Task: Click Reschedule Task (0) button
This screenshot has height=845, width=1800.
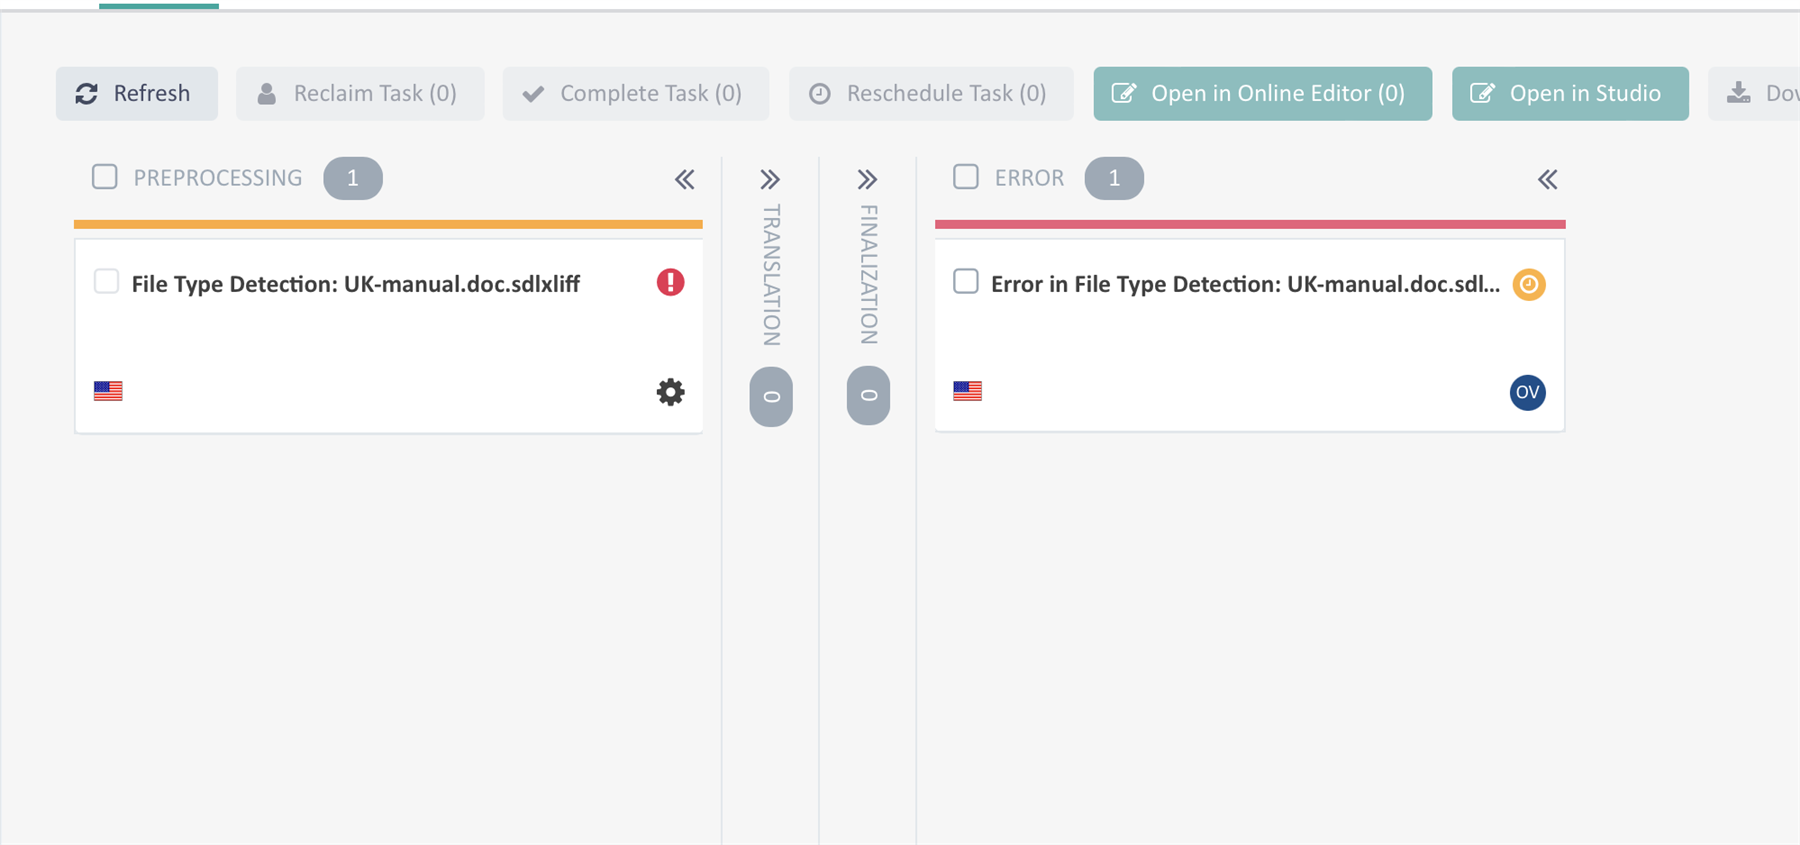Action: (x=931, y=94)
